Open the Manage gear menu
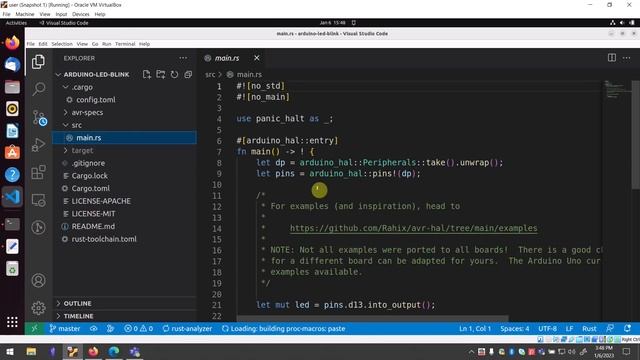Screen dimensions: 640x360 click(38, 308)
